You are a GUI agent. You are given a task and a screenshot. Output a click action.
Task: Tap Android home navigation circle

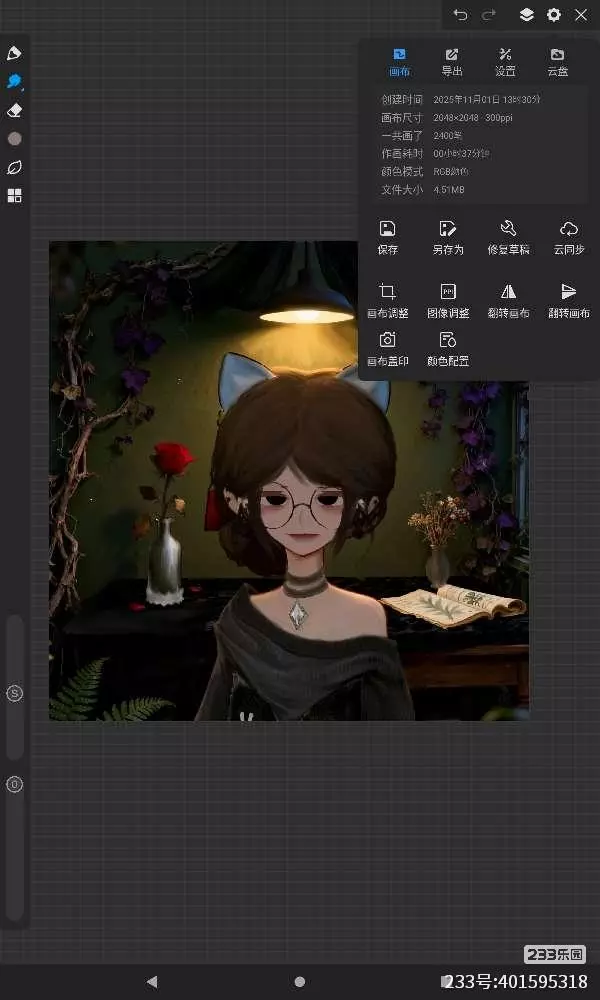[300, 982]
